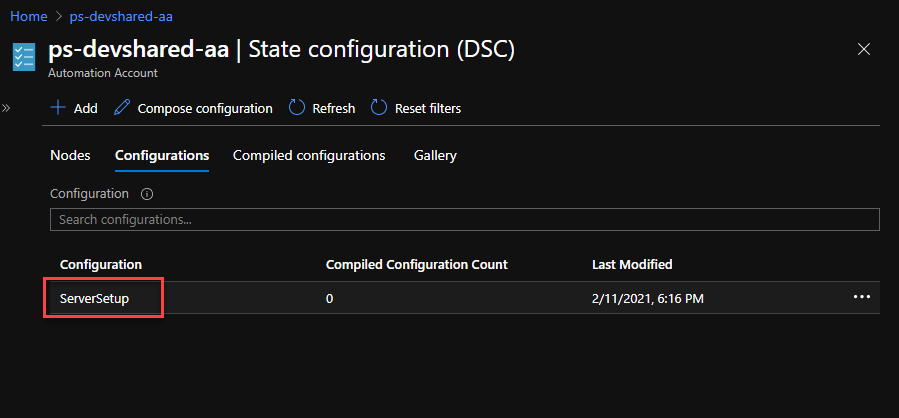Open the Compiled configurations tab
This screenshot has width=899, height=418.
[309, 155]
